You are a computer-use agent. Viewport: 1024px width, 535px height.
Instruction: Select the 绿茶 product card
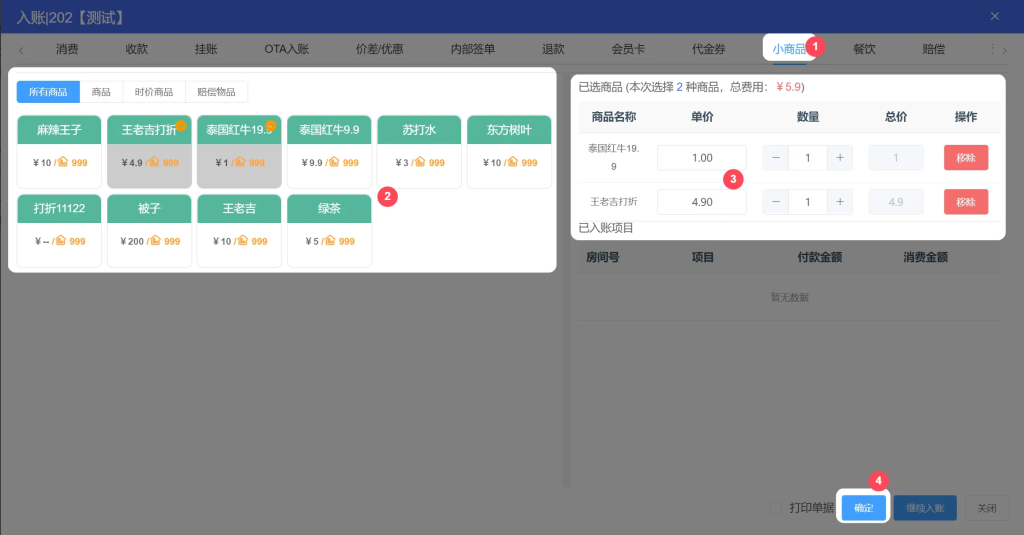pos(329,230)
